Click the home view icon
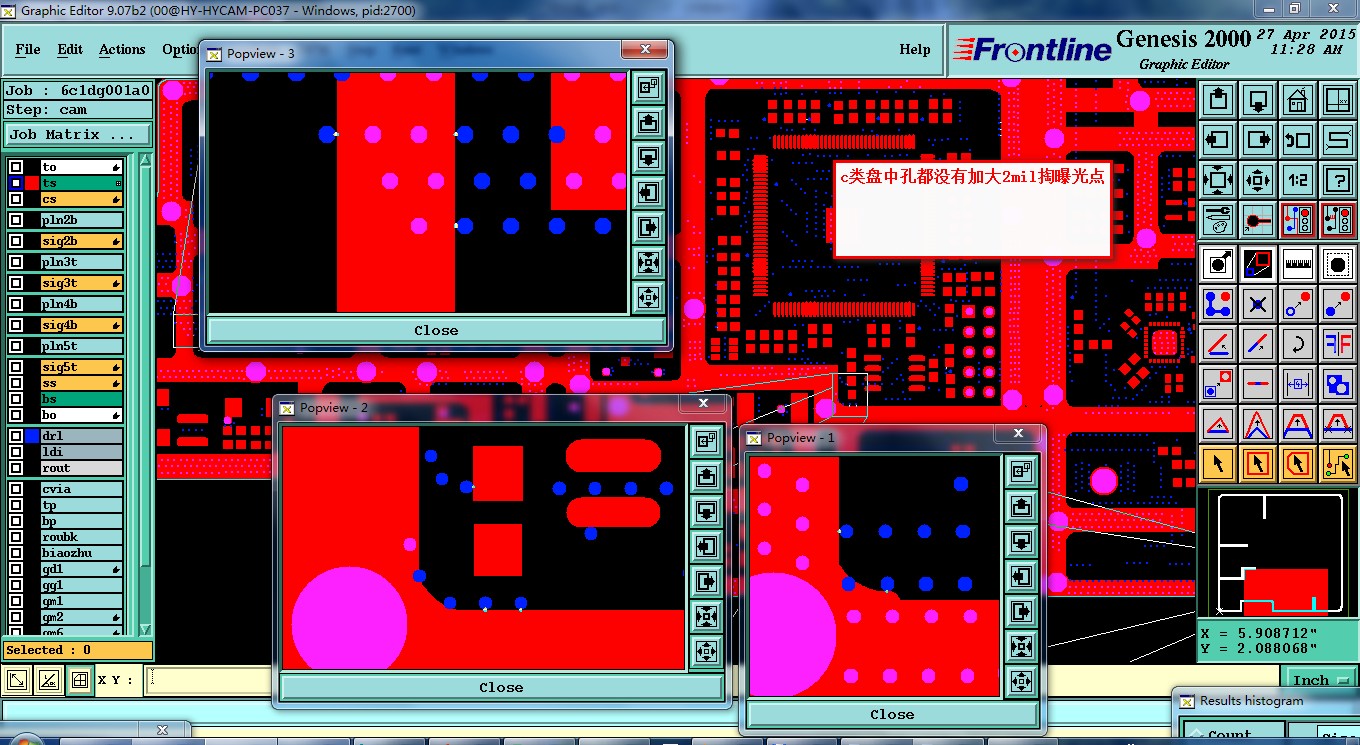The width and height of the screenshot is (1360, 745). pos(1298,100)
